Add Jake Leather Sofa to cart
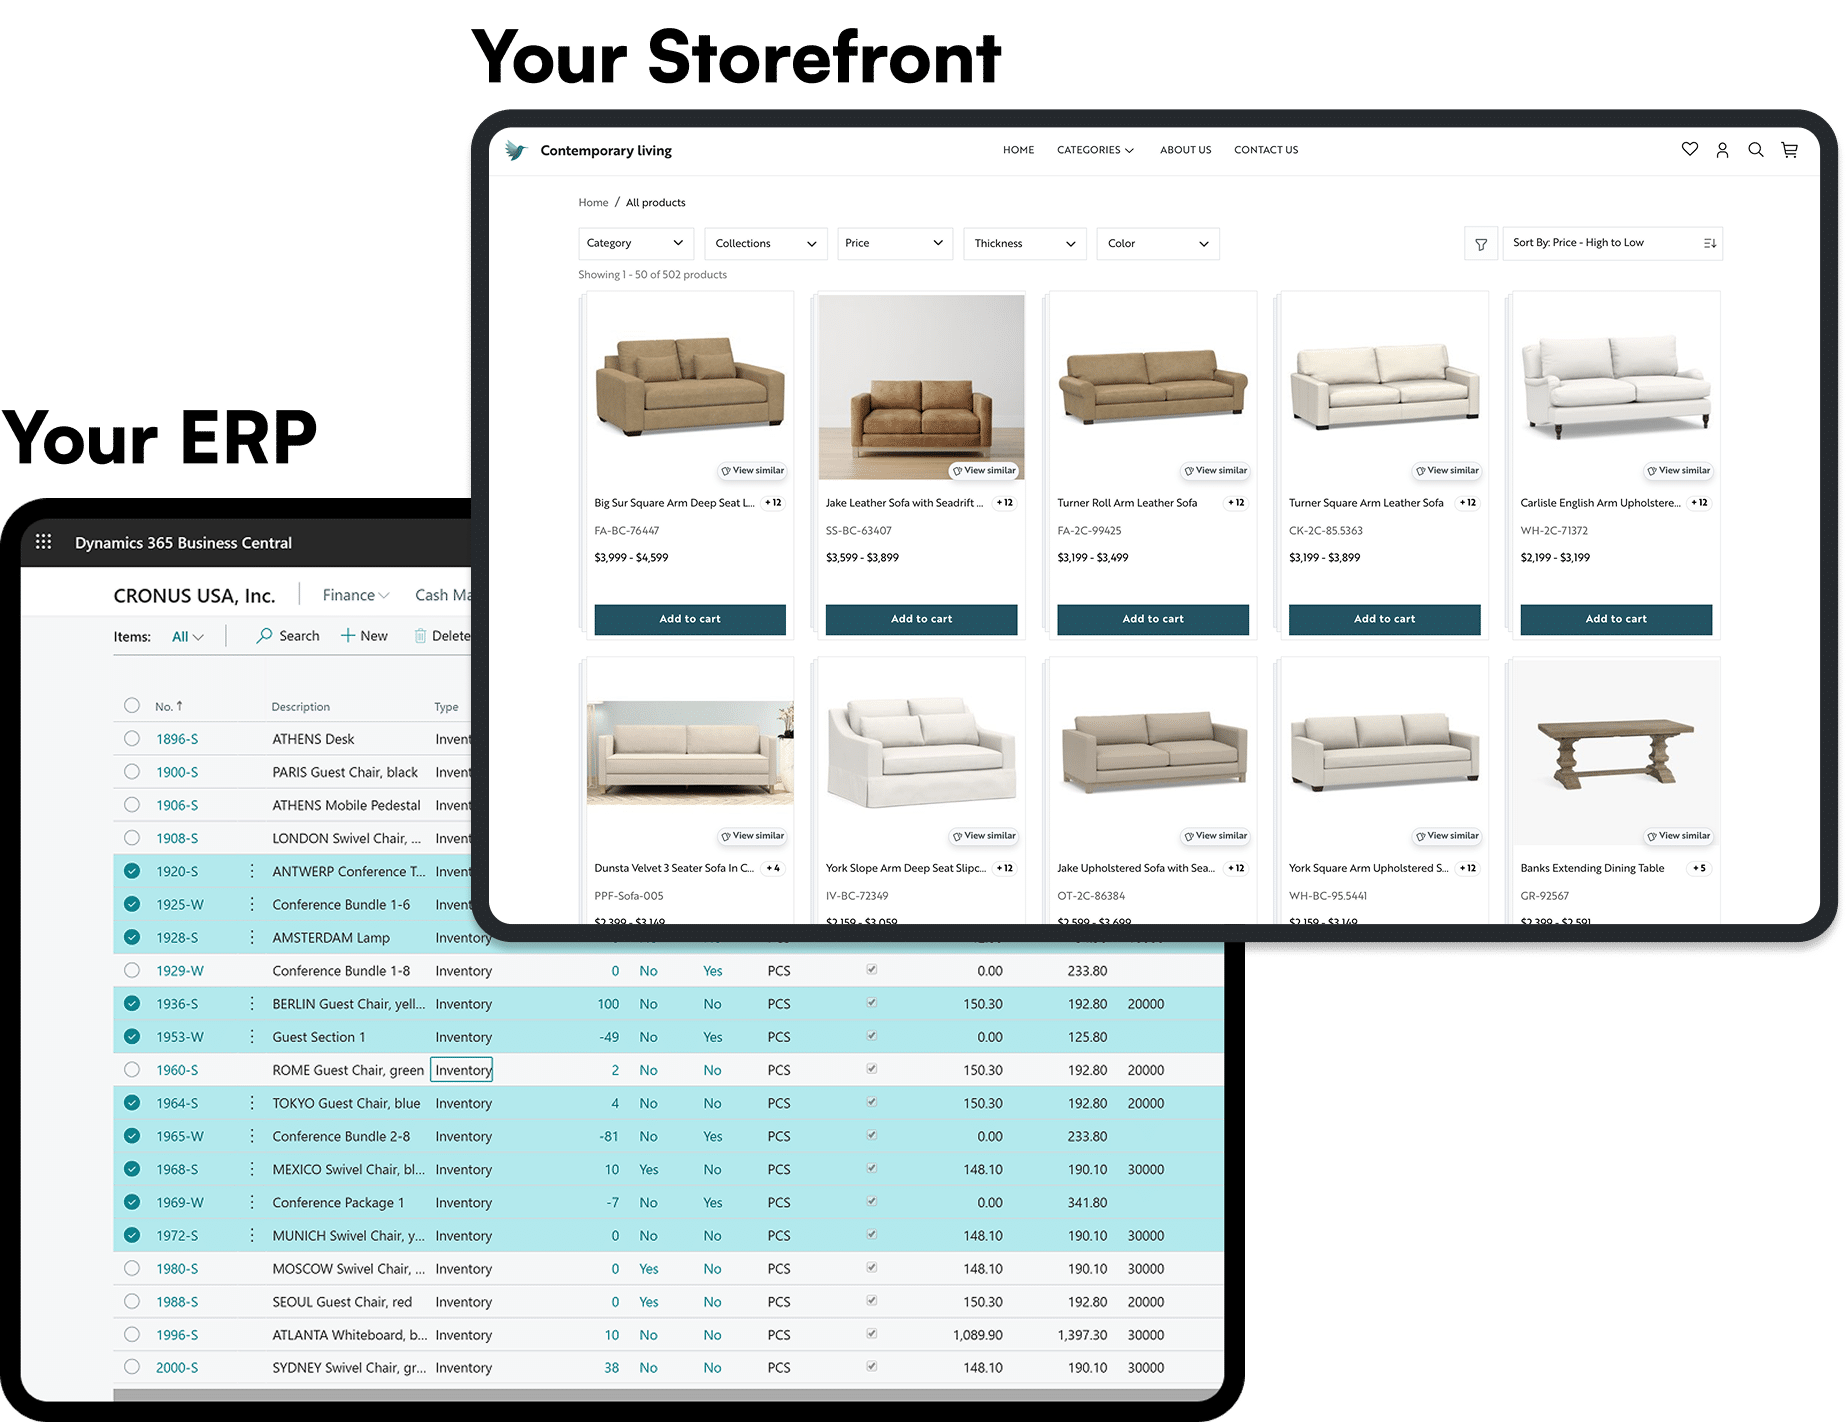Viewport: 1846px width, 1422px height. click(921, 619)
